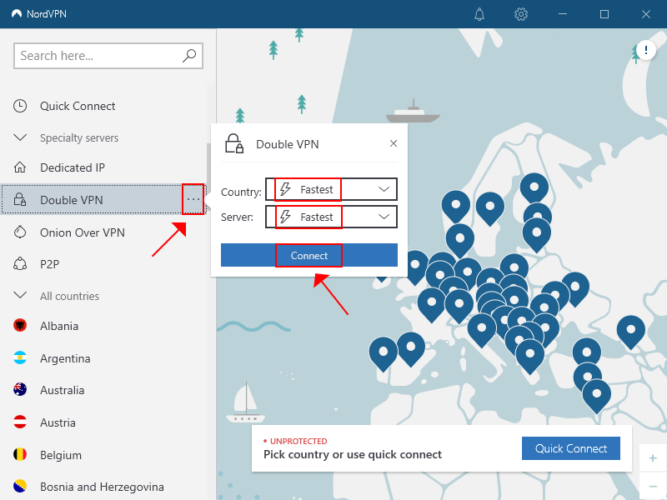Select Dedicated IP in sidebar
The width and height of the screenshot is (667, 500).
click(x=72, y=168)
